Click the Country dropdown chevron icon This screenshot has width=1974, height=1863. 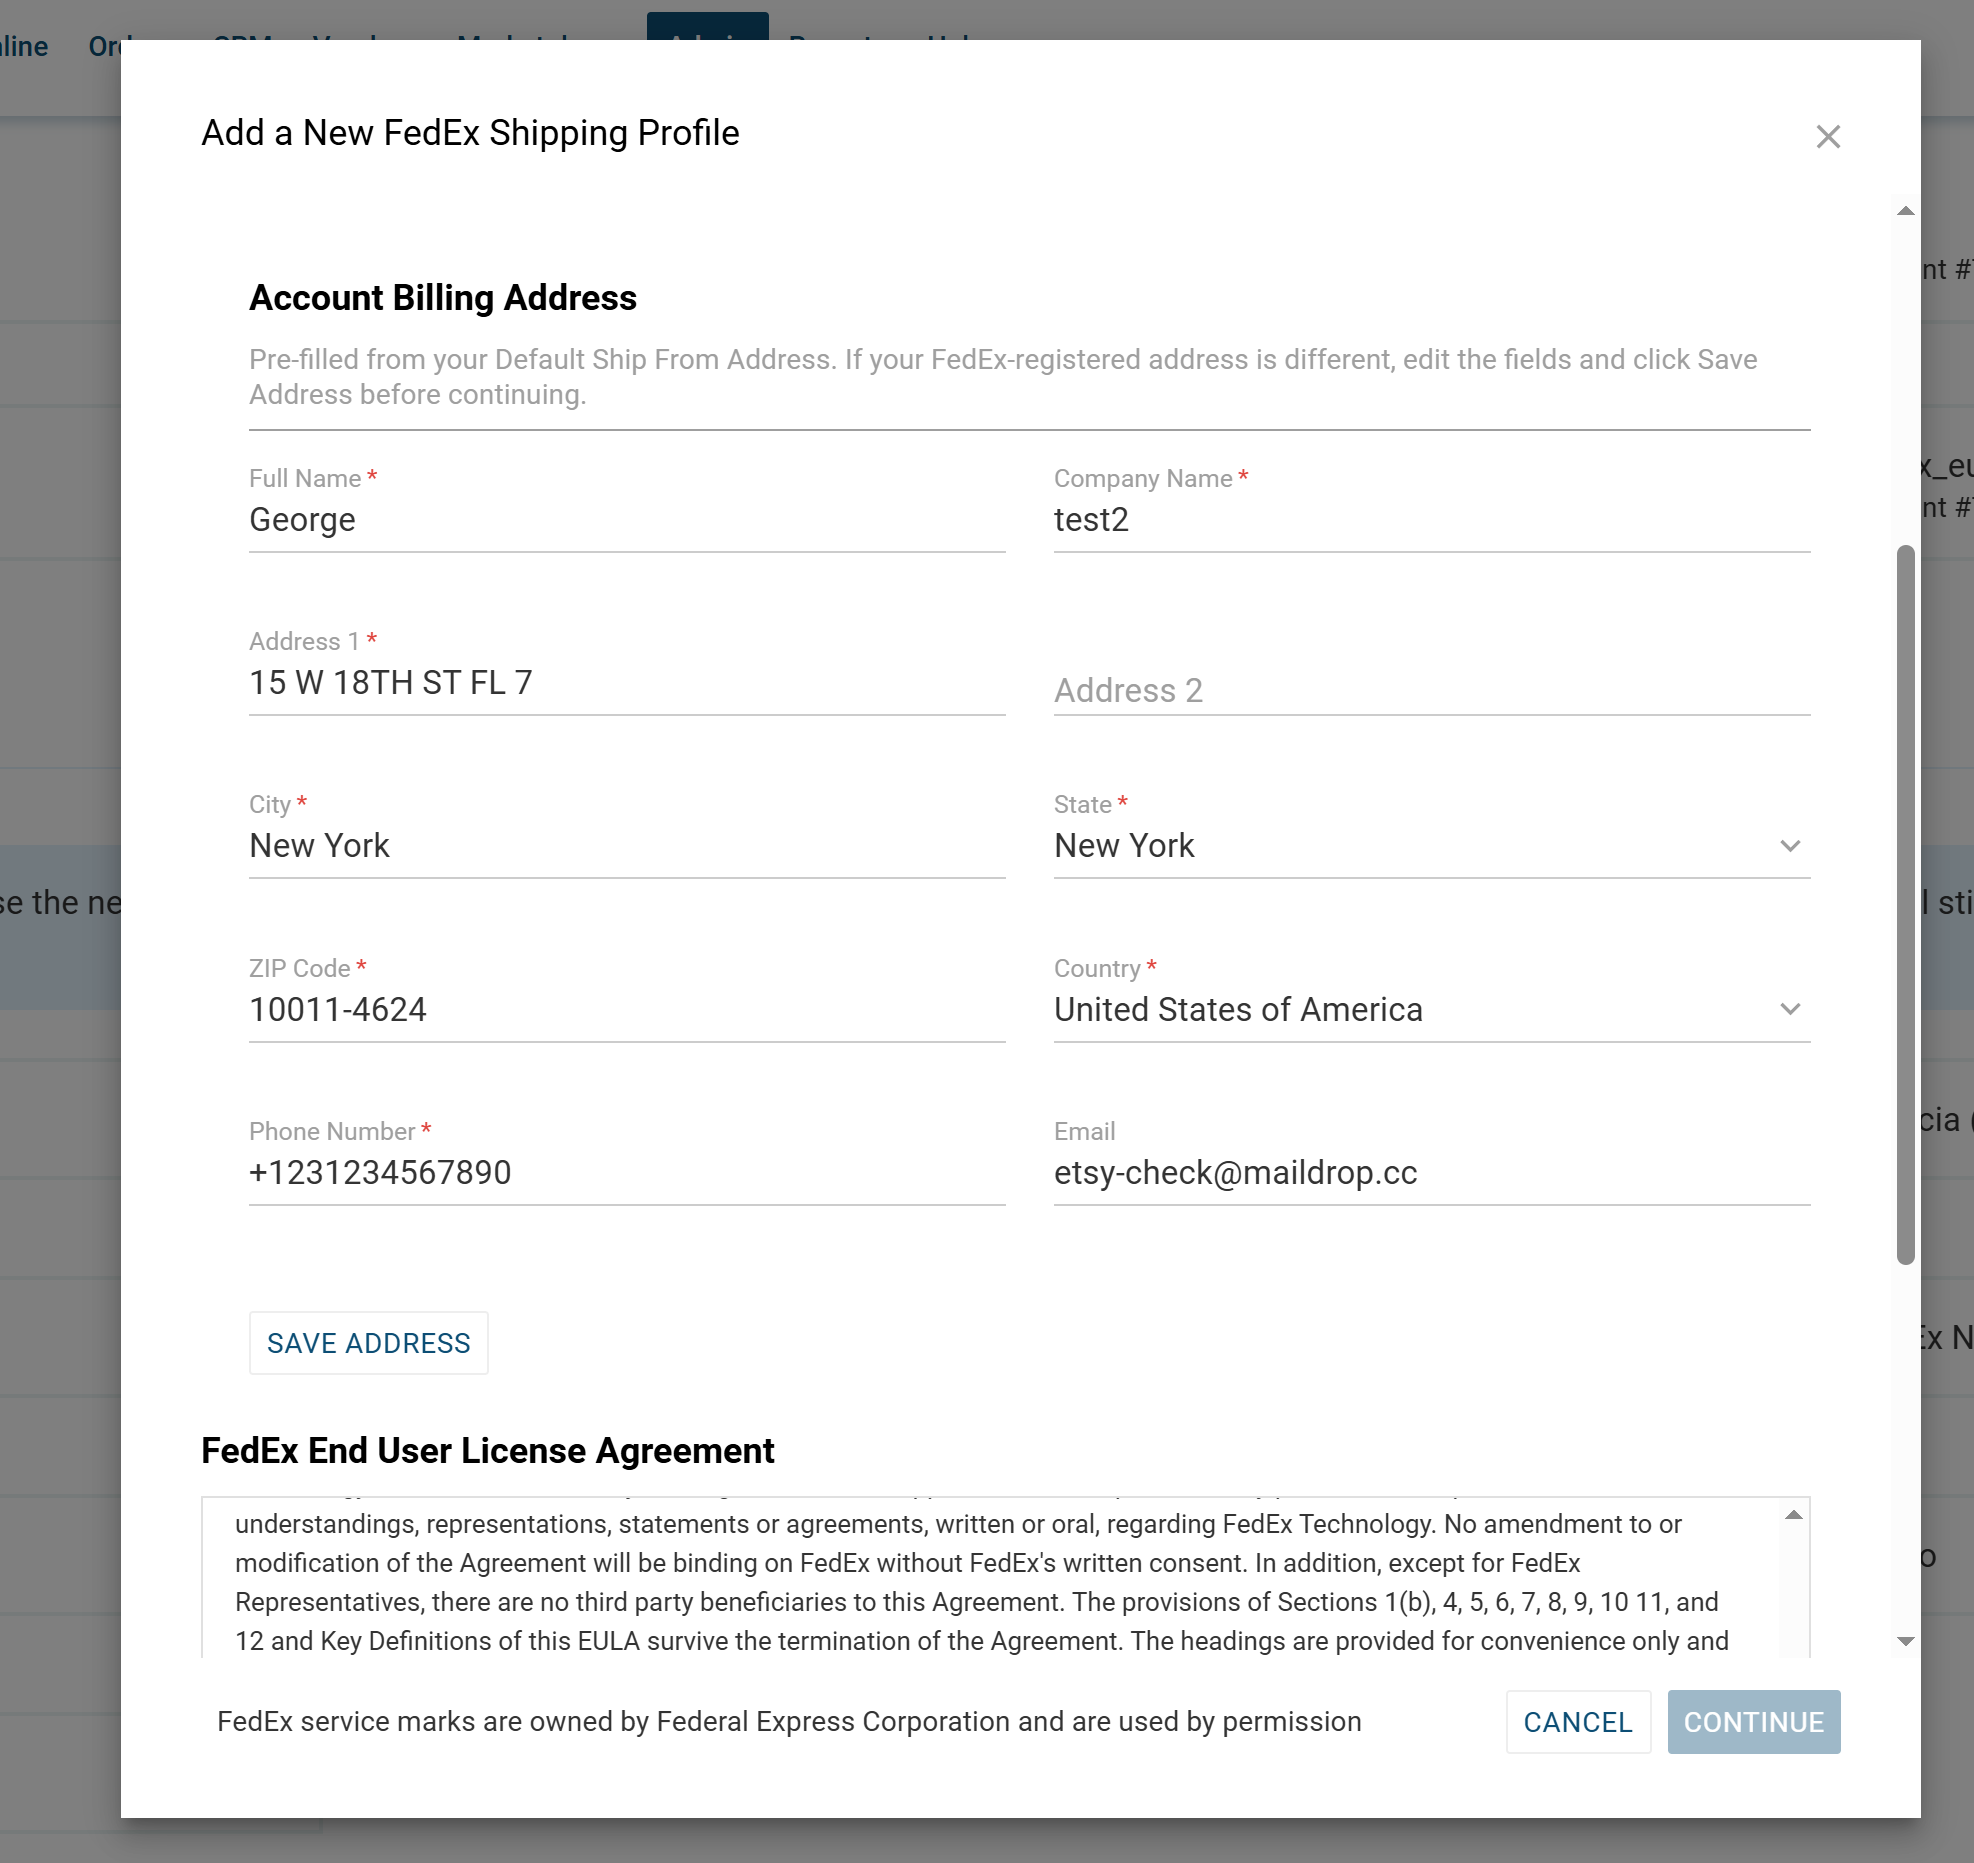1790,1009
